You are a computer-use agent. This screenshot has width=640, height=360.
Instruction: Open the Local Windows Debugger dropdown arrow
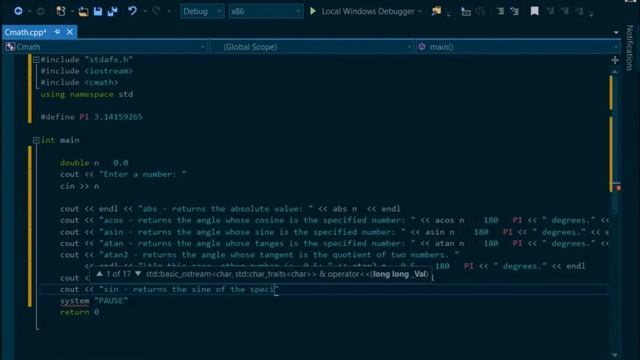click(x=420, y=11)
